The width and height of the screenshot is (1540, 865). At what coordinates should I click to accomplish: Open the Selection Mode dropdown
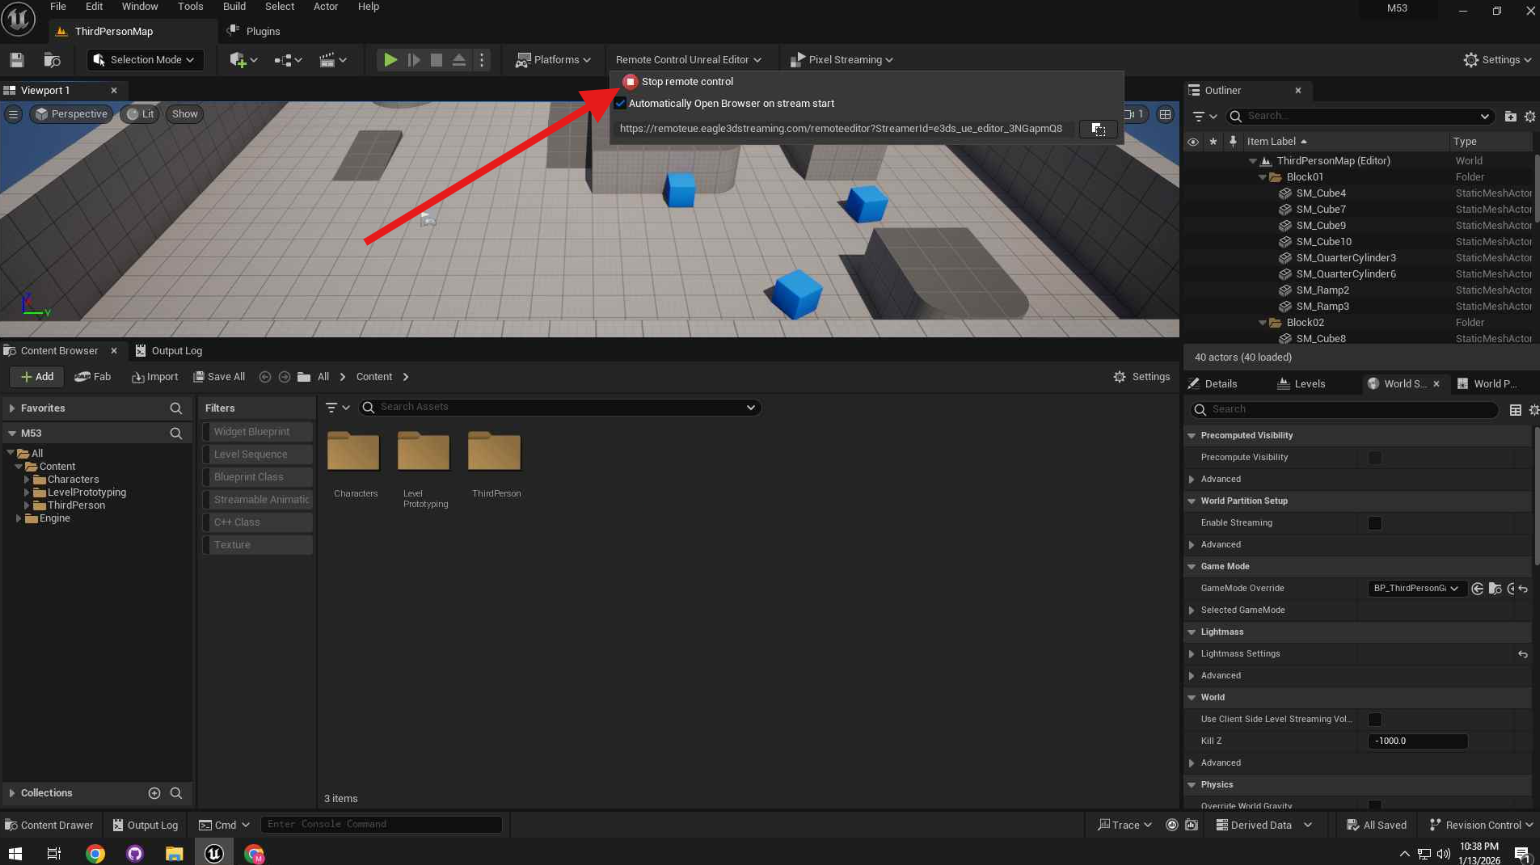146,60
